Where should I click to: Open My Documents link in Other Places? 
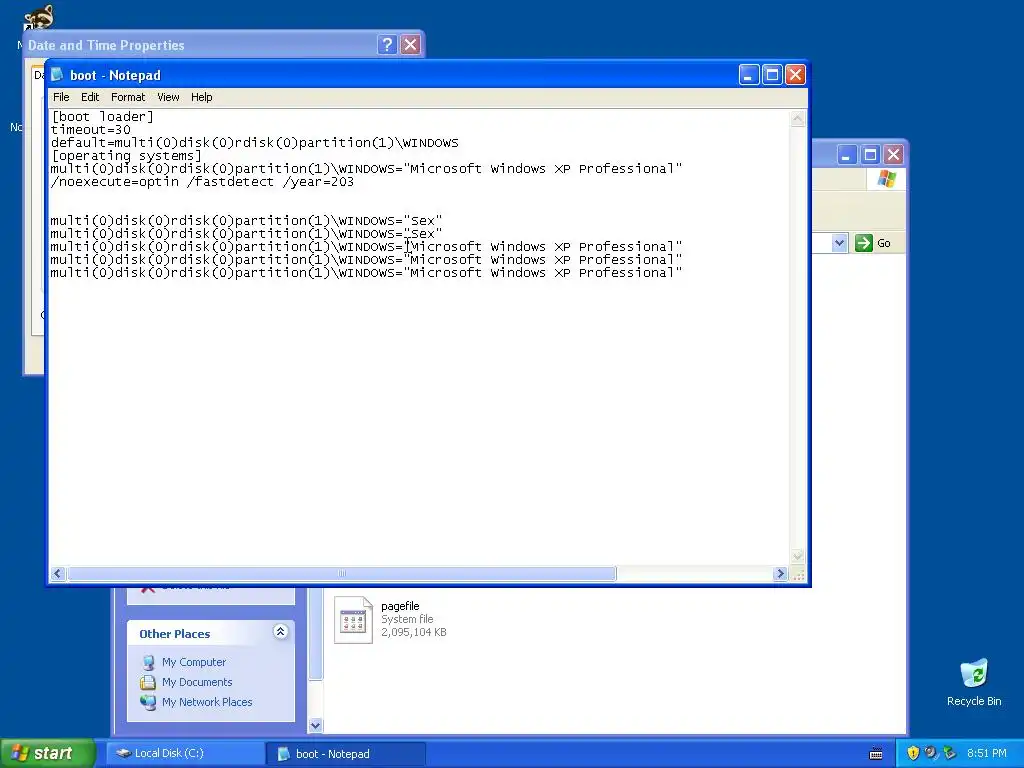(x=197, y=682)
